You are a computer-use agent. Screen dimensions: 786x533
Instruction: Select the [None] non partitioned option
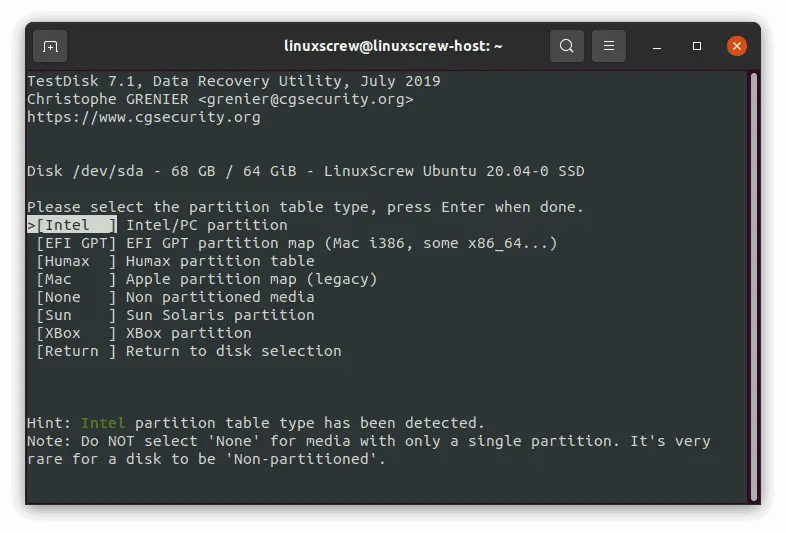[x=76, y=297]
